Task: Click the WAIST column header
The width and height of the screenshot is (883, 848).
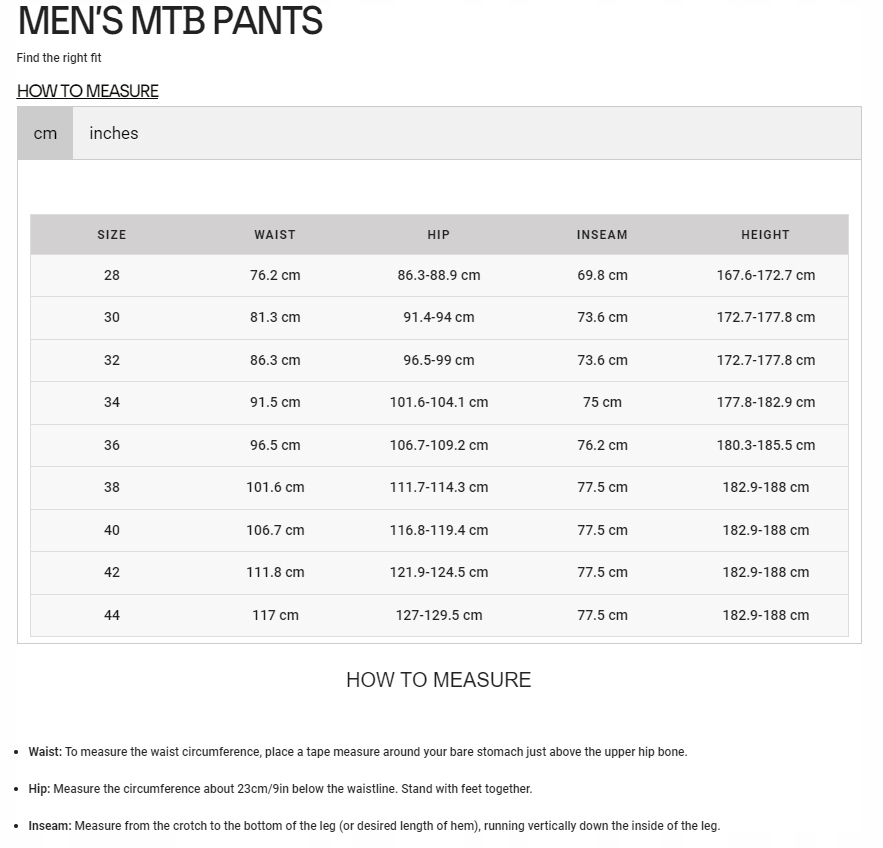Action: click(275, 235)
